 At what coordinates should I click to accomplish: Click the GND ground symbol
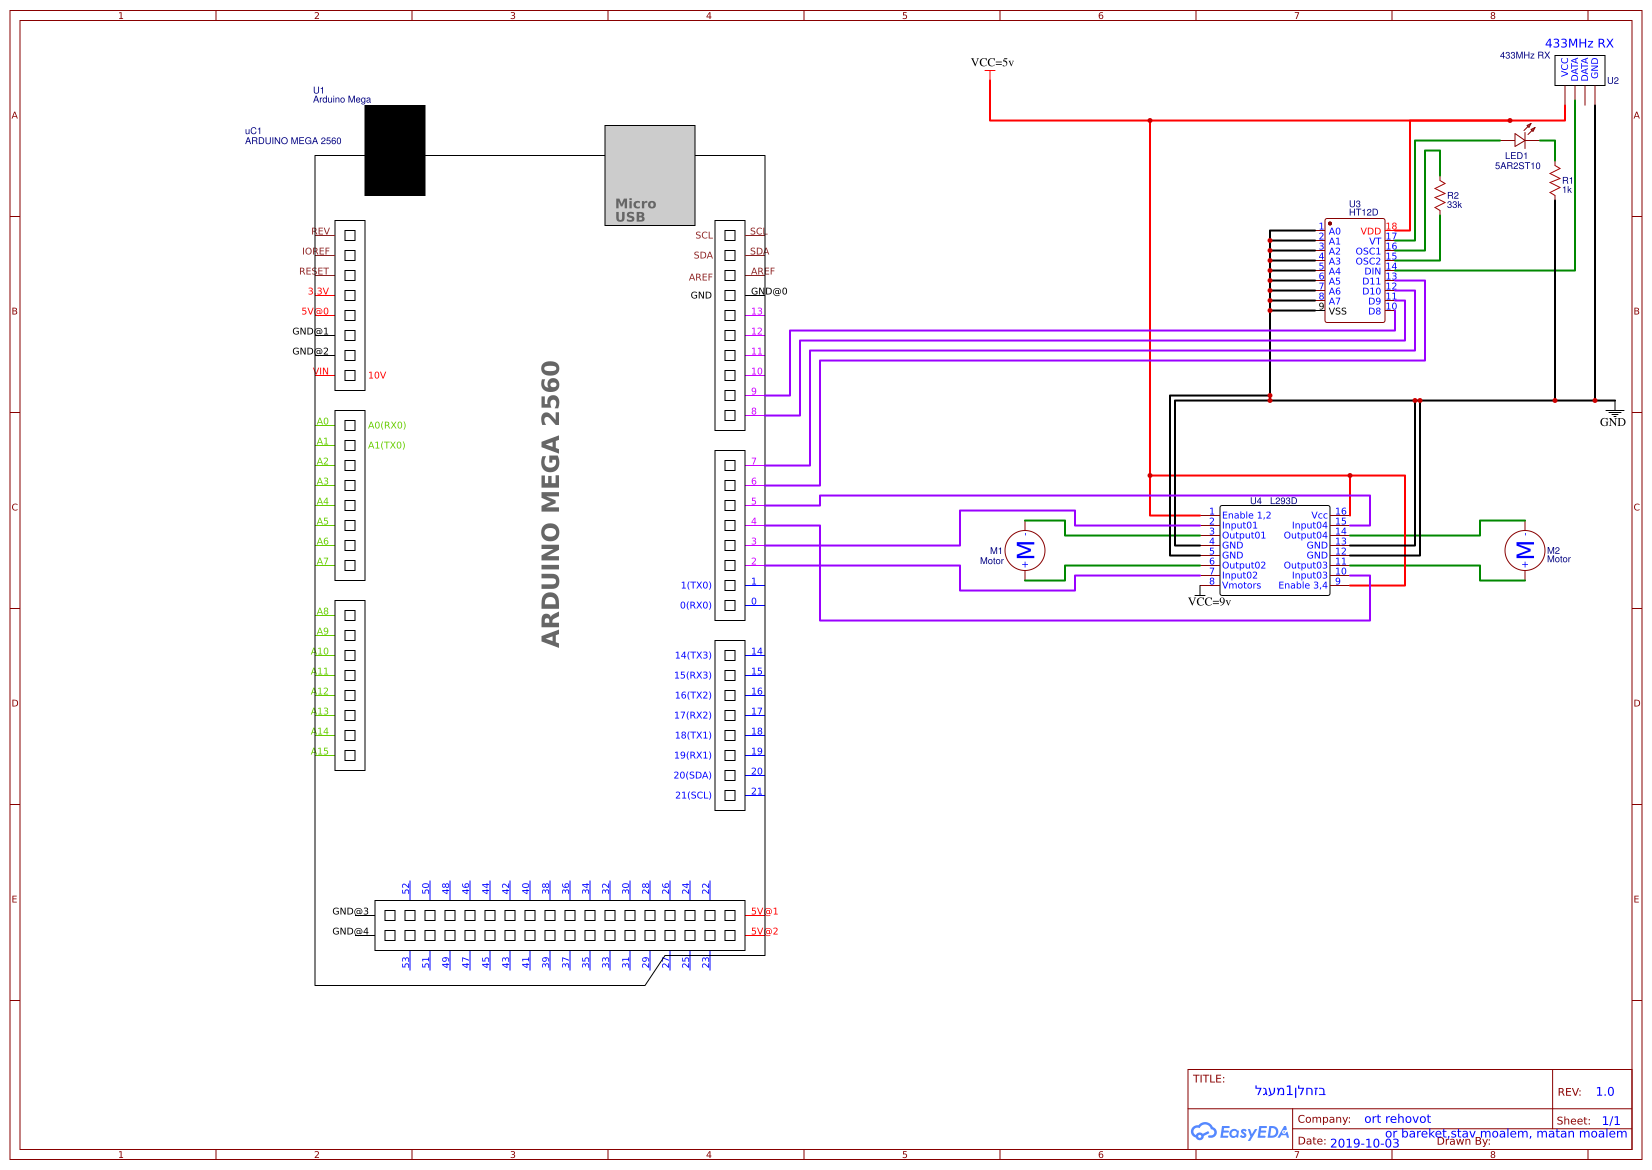click(x=1613, y=411)
